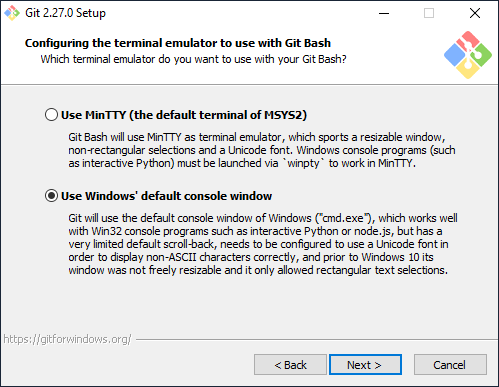Click the "Git 2.27.0 Setup" title bar text
Image resolution: width=499 pixels, height=387 pixels.
point(65,13)
